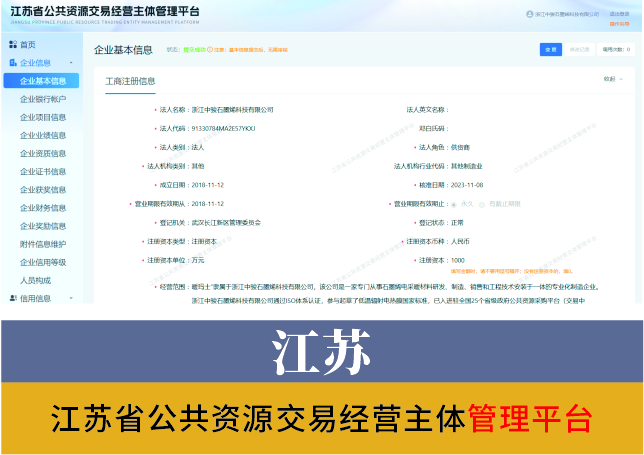Open 企业信用等级 in sidebar
This screenshot has height=455, width=644.
(43, 262)
